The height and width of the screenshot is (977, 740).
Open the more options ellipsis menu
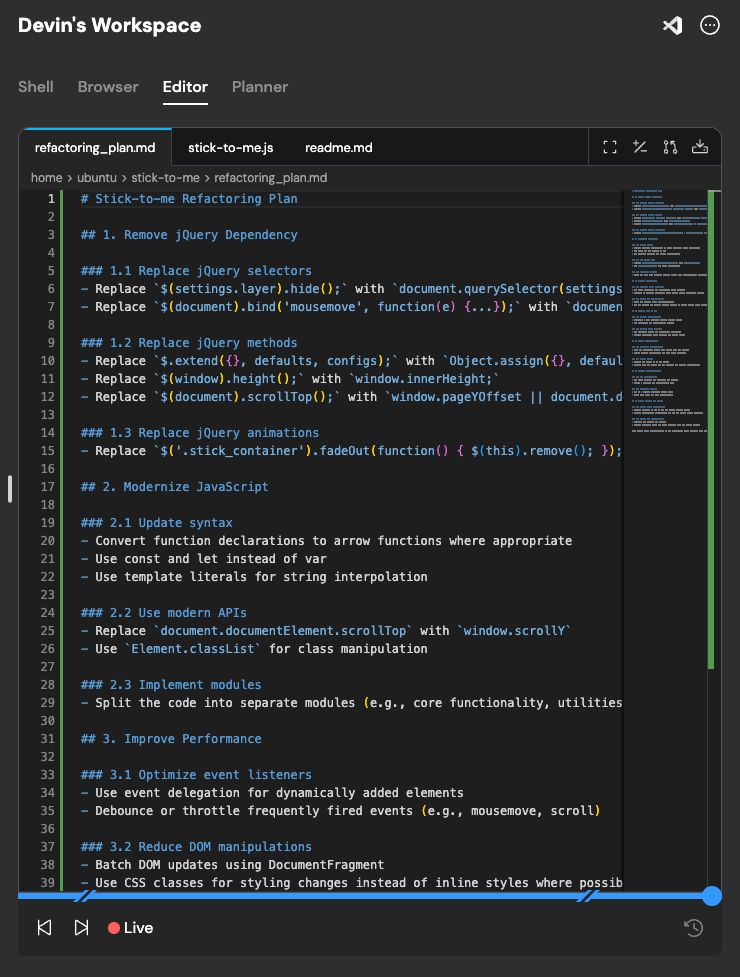(710, 26)
